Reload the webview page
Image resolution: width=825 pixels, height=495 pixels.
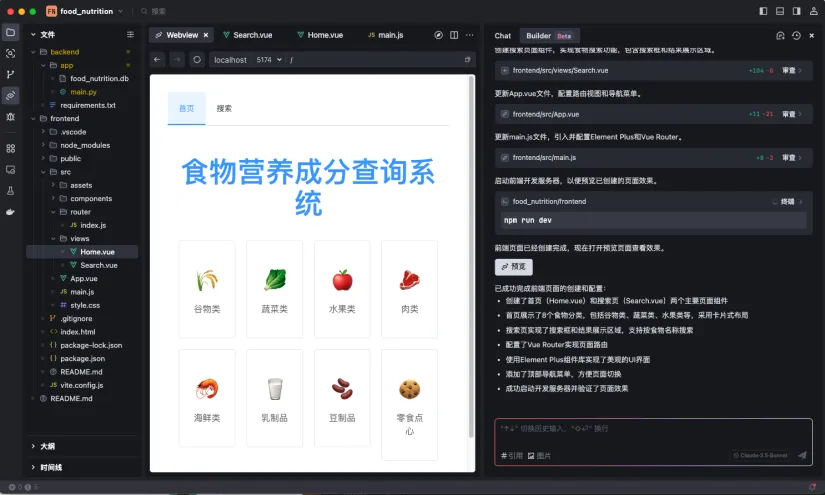click(x=197, y=59)
